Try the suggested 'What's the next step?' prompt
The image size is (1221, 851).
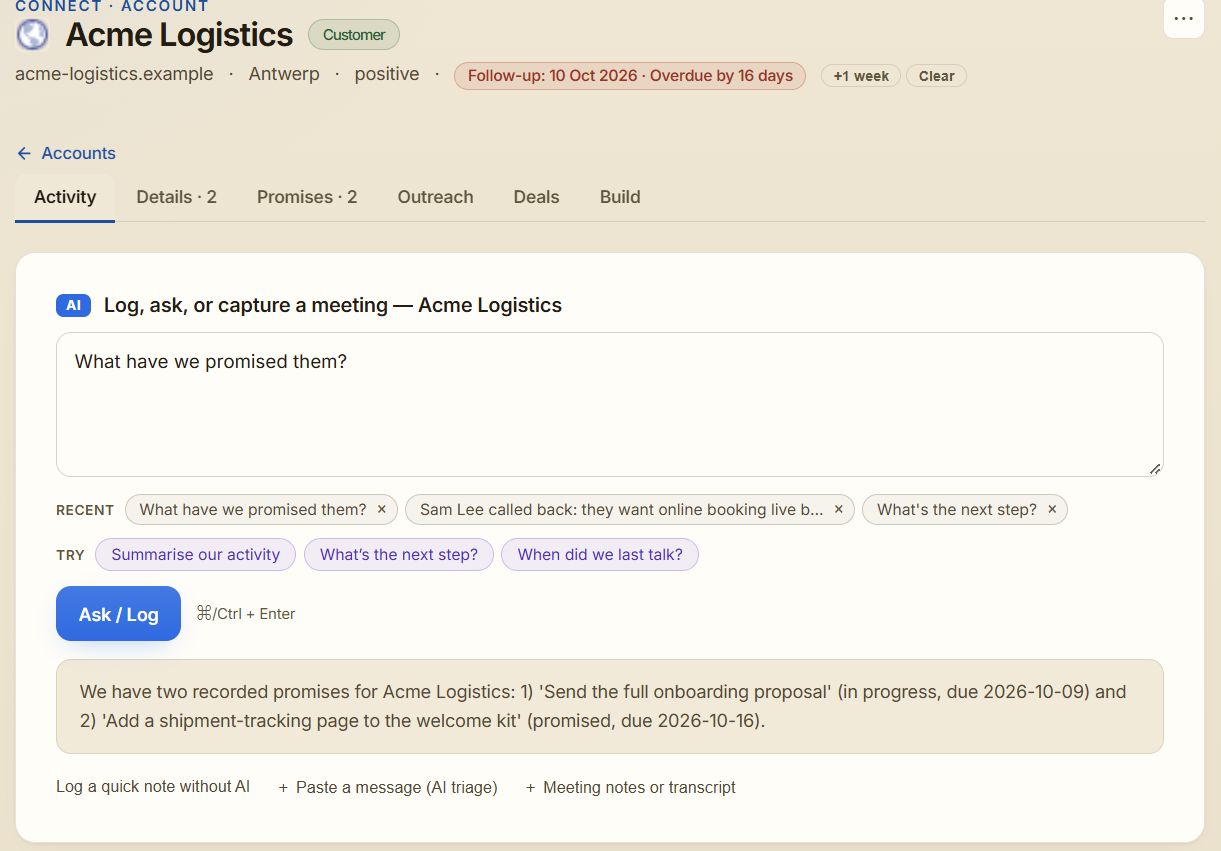point(398,555)
